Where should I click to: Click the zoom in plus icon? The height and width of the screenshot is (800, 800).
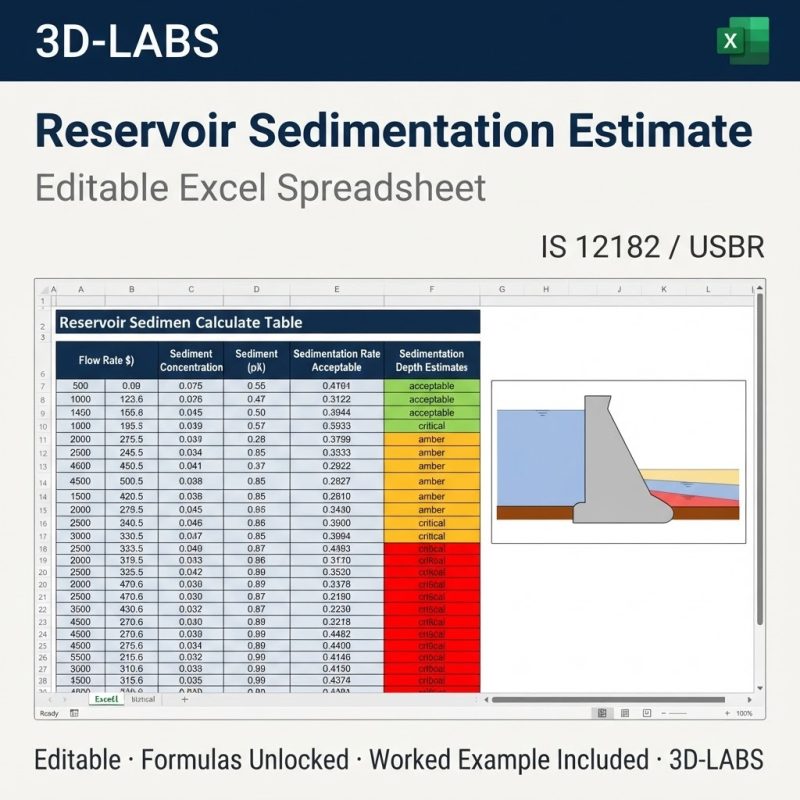tap(727, 713)
